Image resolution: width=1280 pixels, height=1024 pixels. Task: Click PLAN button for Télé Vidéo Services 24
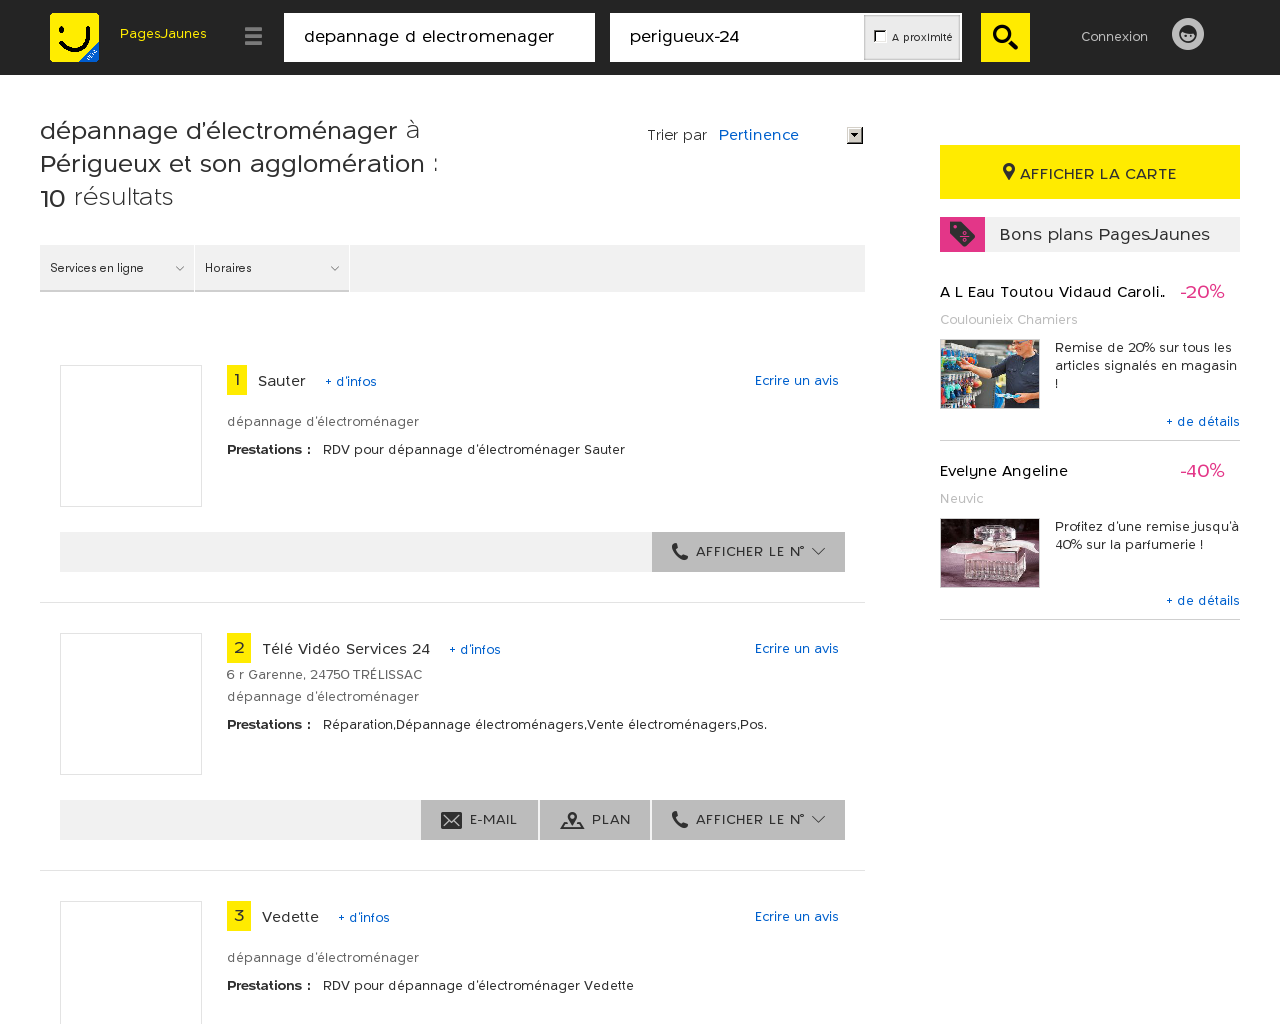pos(595,820)
